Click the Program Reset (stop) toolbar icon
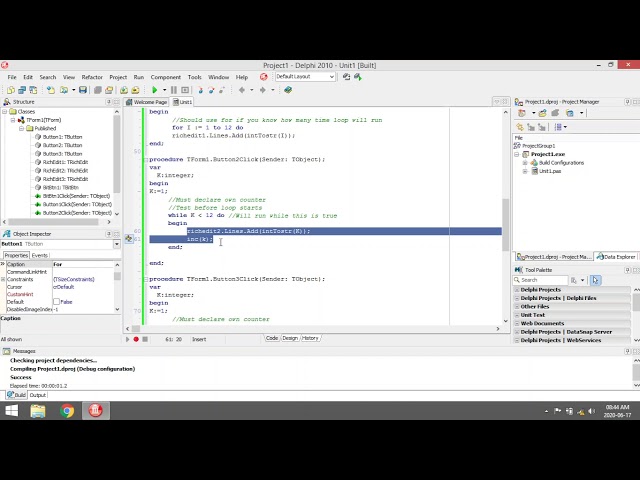 (x=185, y=90)
